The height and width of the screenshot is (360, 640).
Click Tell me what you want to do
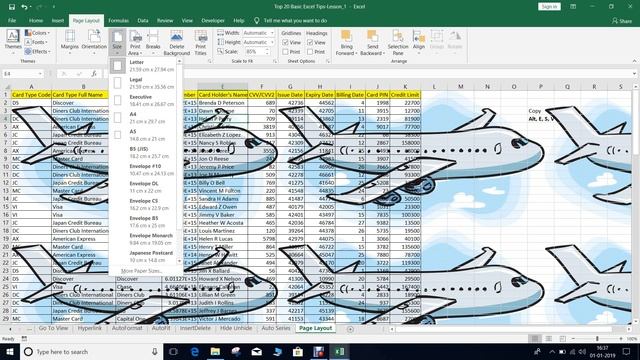coord(295,20)
